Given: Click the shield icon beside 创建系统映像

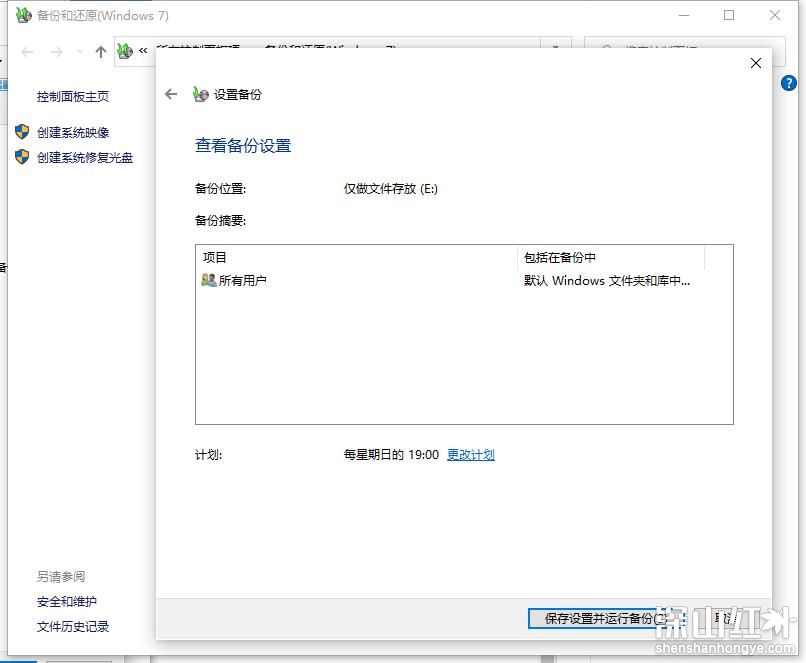Looking at the screenshot, I should click(x=22, y=132).
